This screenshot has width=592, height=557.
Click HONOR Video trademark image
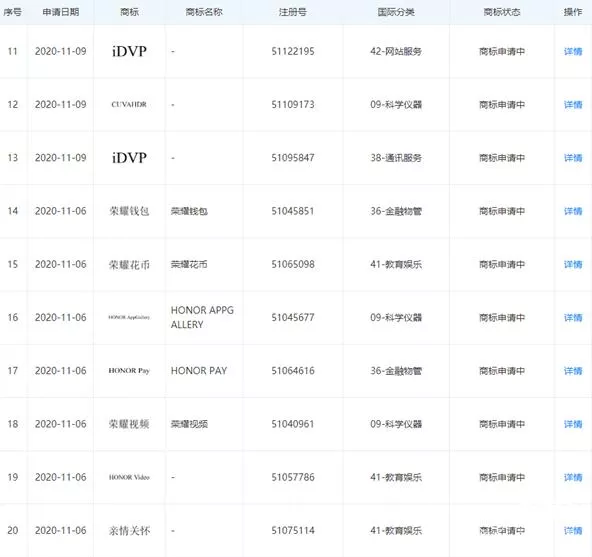pyautogui.click(x=129, y=477)
